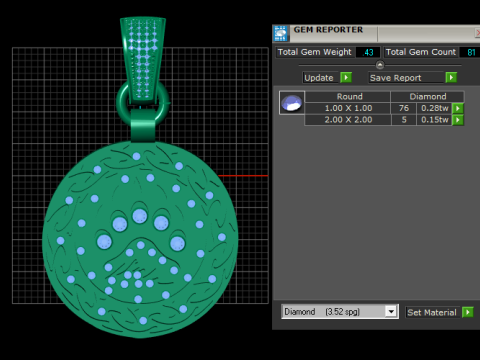This screenshot has height=360, width=480.
Task: Click the Total Gem Weight label
Action: [x=314, y=52]
